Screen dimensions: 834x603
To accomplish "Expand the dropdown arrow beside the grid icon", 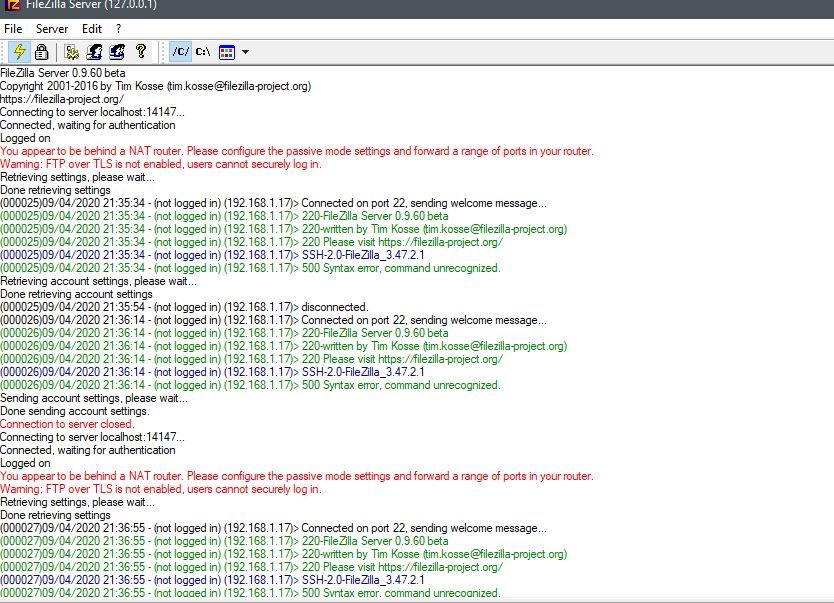I will click(x=245, y=51).
